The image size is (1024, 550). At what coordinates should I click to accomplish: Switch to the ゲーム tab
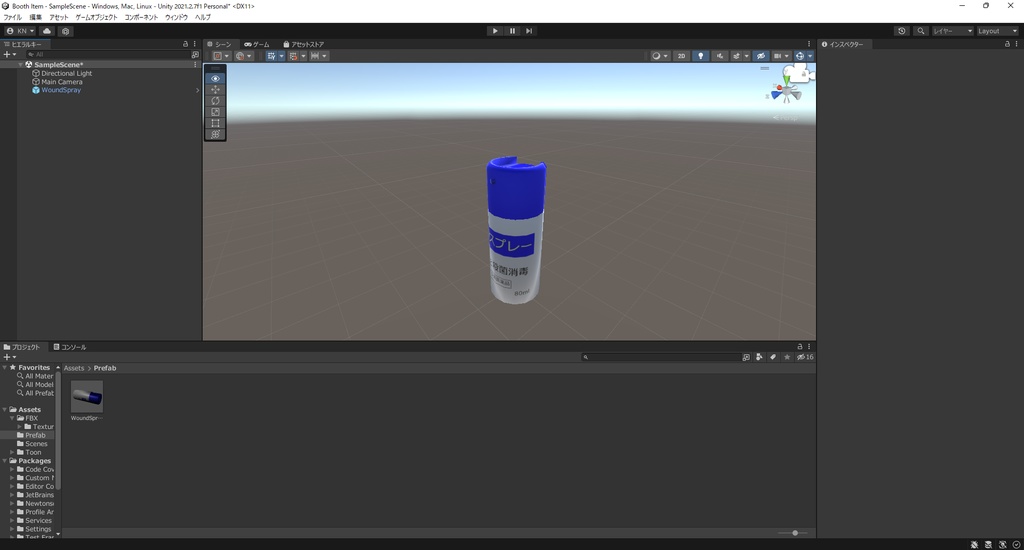click(257, 44)
